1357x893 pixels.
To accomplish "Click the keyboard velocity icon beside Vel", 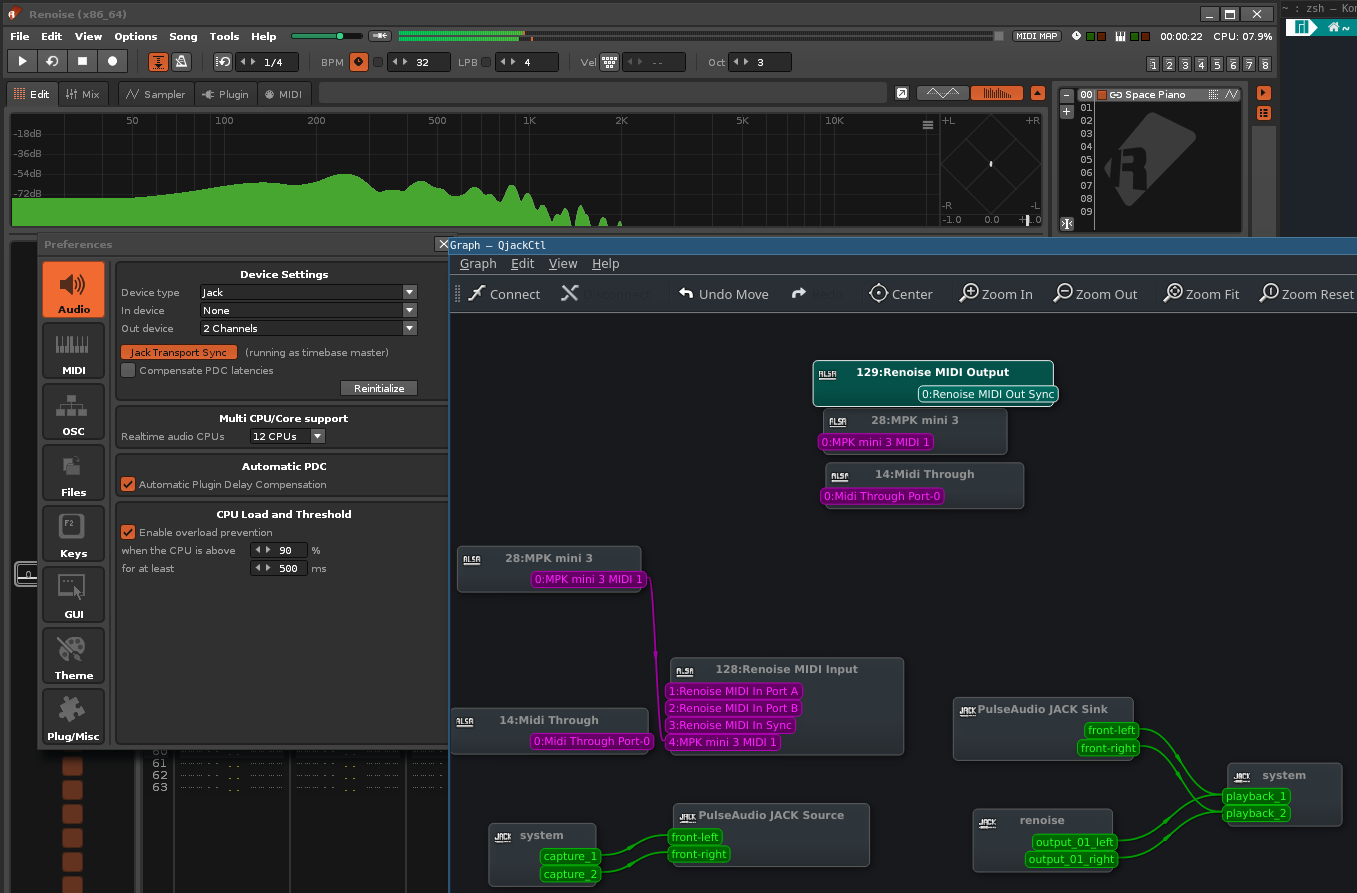I will point(610,62).
